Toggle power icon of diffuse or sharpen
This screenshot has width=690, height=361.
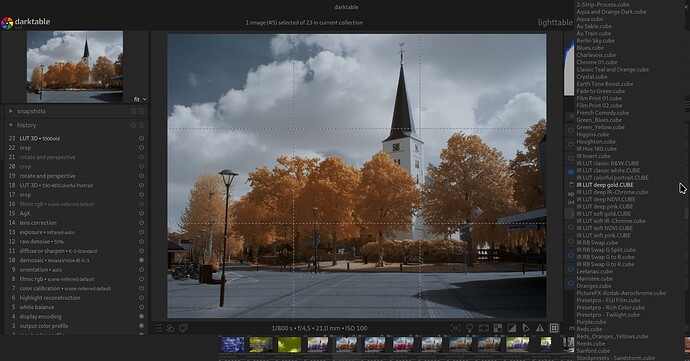141,251
